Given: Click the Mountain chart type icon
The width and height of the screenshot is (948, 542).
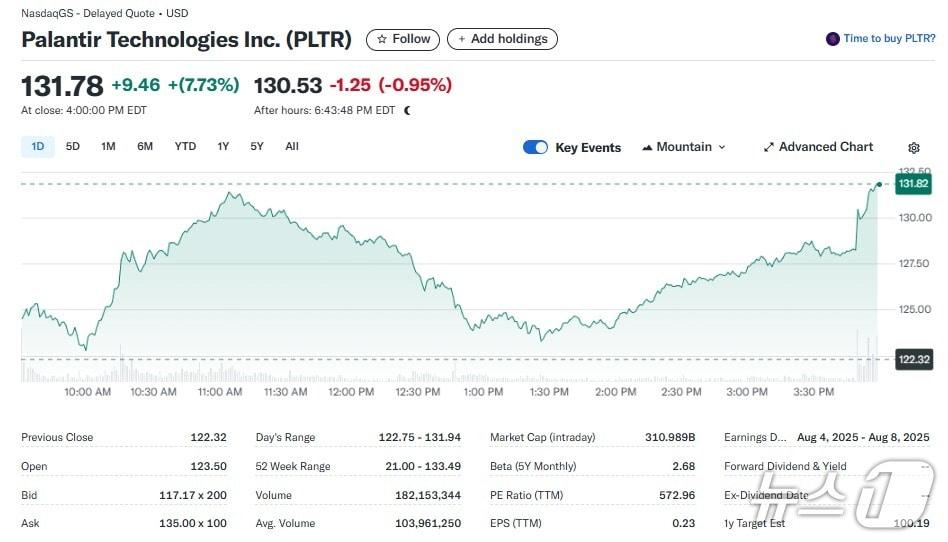Looking at the screenshot, I should [x=646, y=147].
